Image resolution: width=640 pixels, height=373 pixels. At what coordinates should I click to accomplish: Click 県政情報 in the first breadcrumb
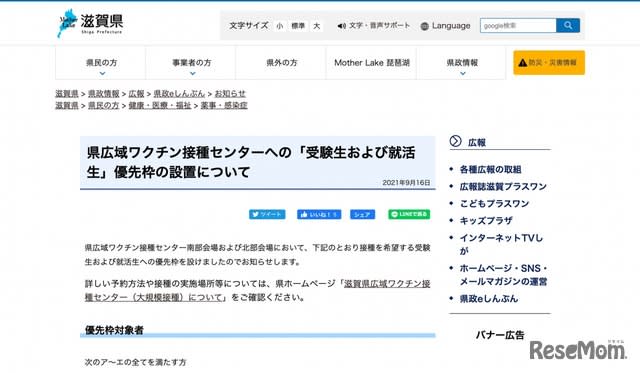104,93
